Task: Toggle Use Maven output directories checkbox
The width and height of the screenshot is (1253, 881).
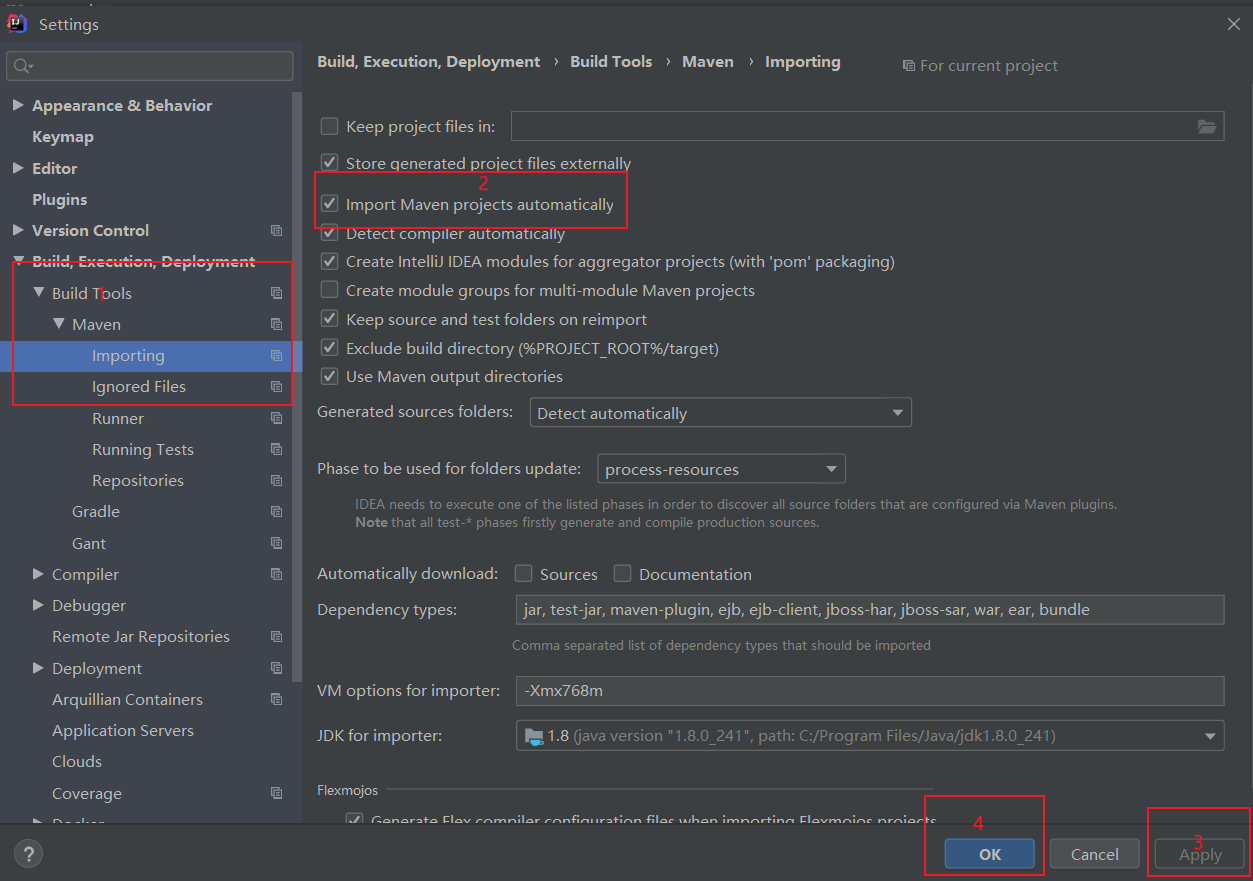Action: [x=329, y=376]
